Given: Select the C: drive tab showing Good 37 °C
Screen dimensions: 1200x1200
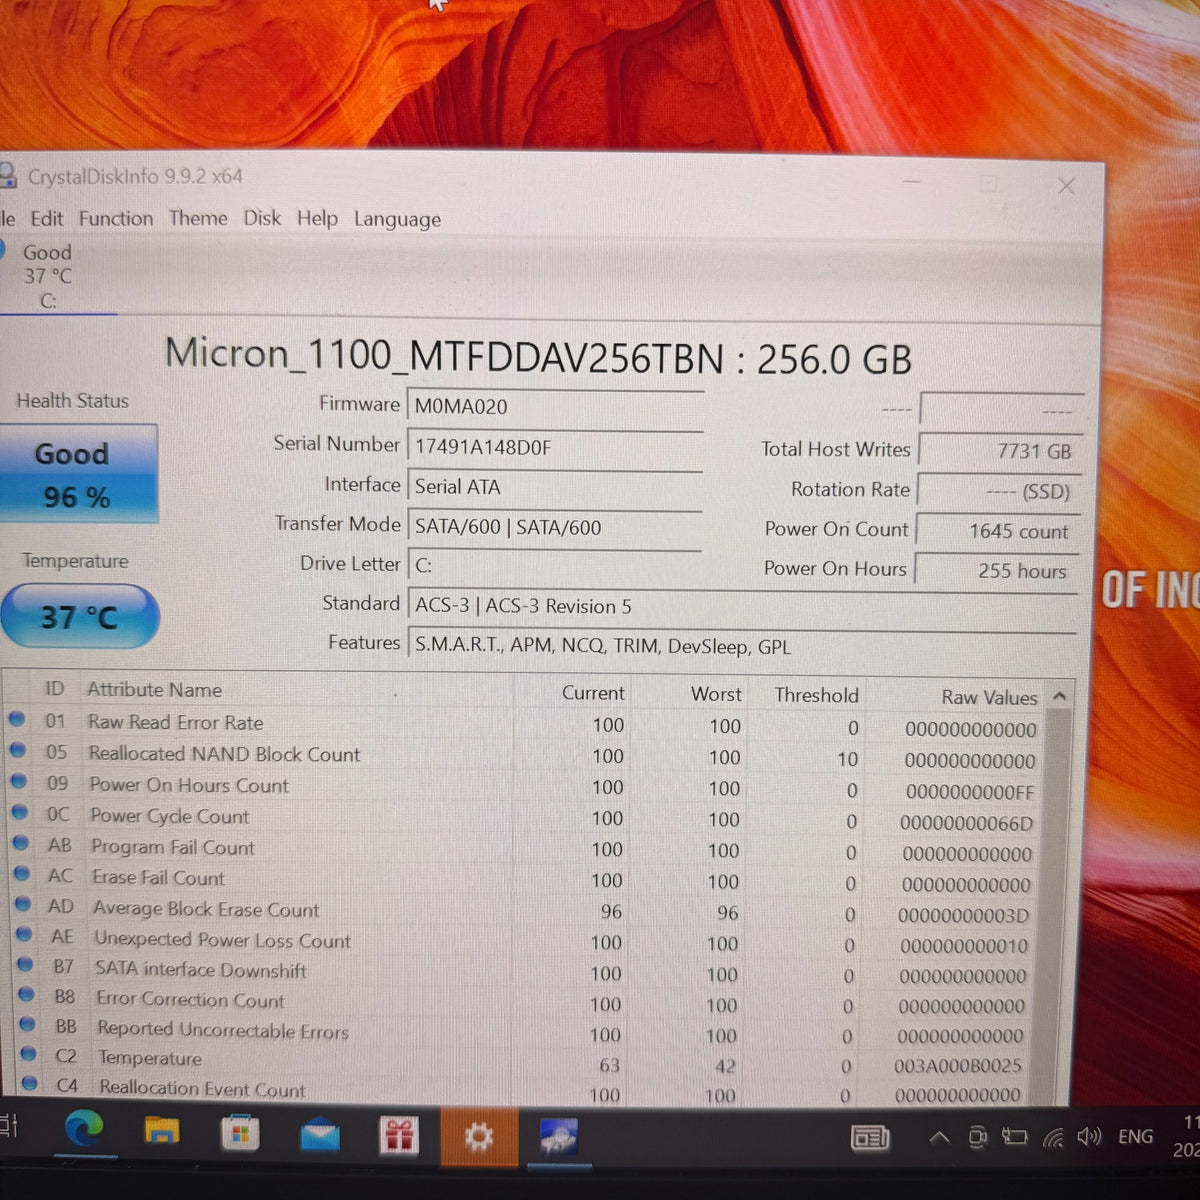Looking at the screenshot, I should click(48, 276).
